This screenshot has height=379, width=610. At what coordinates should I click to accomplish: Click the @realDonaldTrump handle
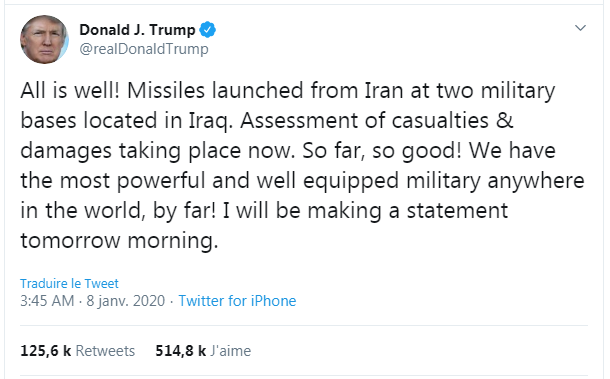pyautogui.click(x=144, y=49)
